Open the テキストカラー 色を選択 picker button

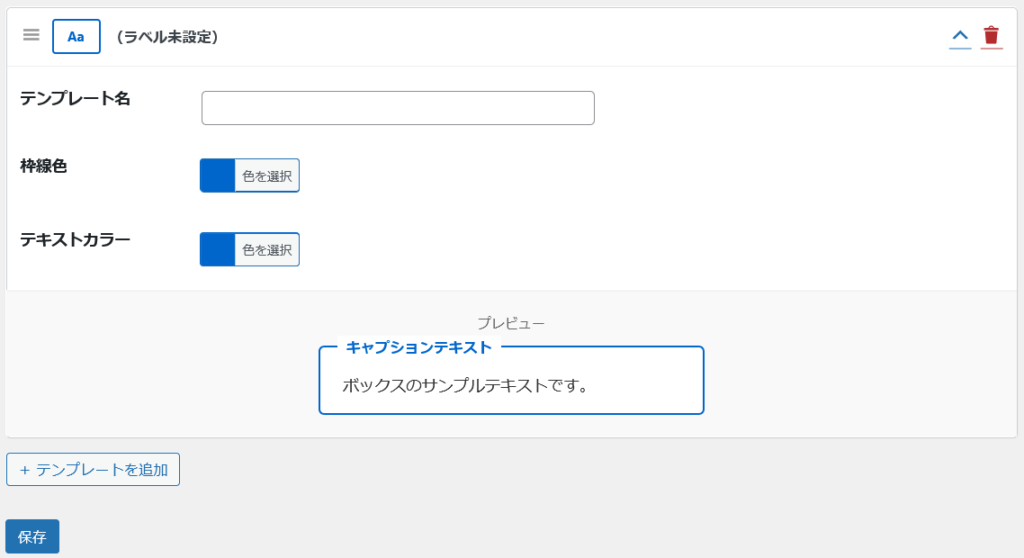coord(267,250)
